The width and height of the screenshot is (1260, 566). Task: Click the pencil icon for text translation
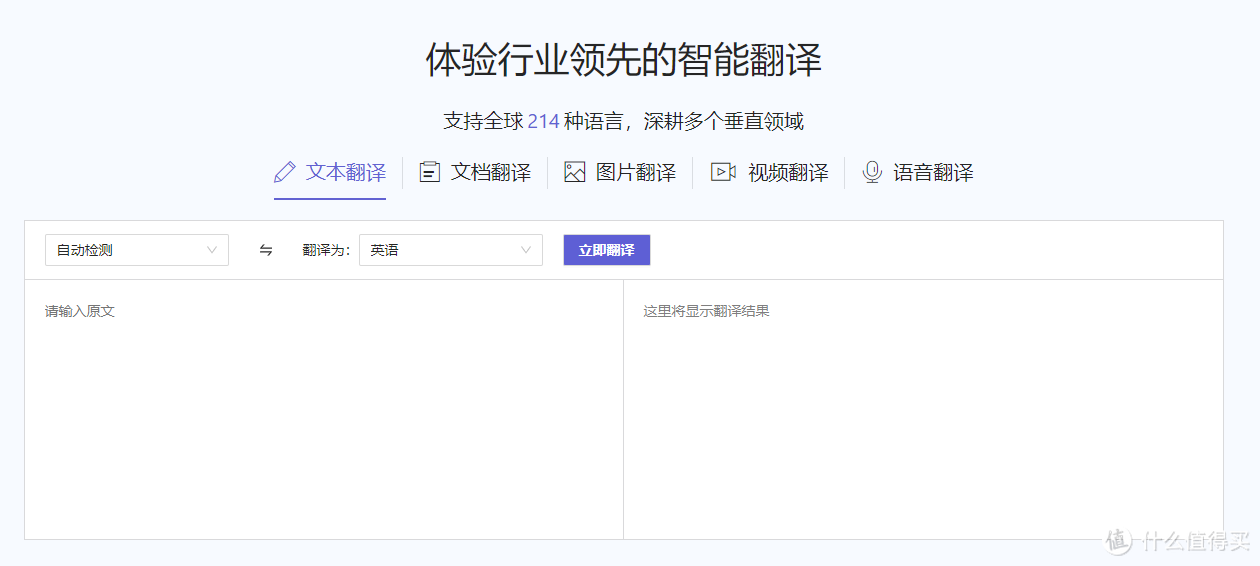click(x=285, y=172)
